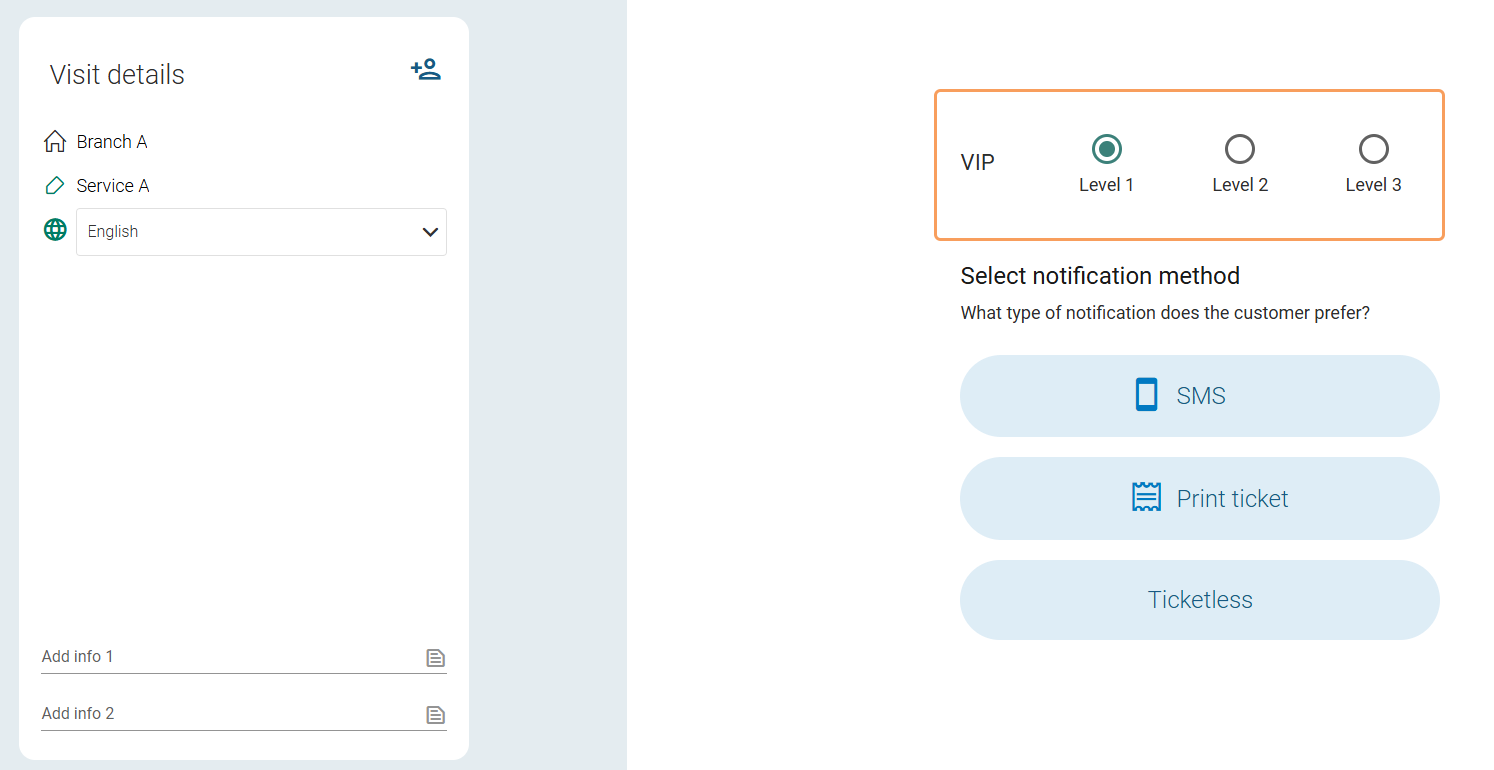1494x770 pixels.
Task: Choose VIP Level 2 option
Action: [x=1240, y=149]
